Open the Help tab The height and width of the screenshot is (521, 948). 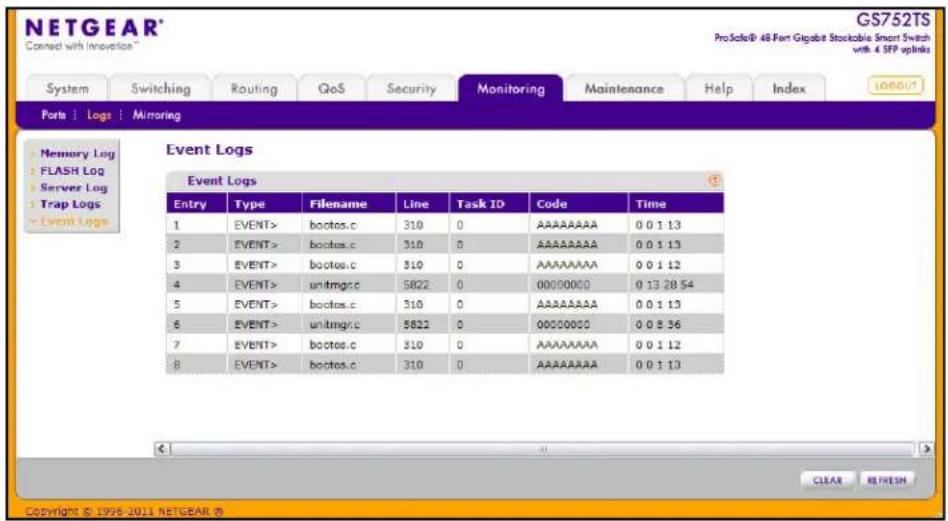(719, 89)
